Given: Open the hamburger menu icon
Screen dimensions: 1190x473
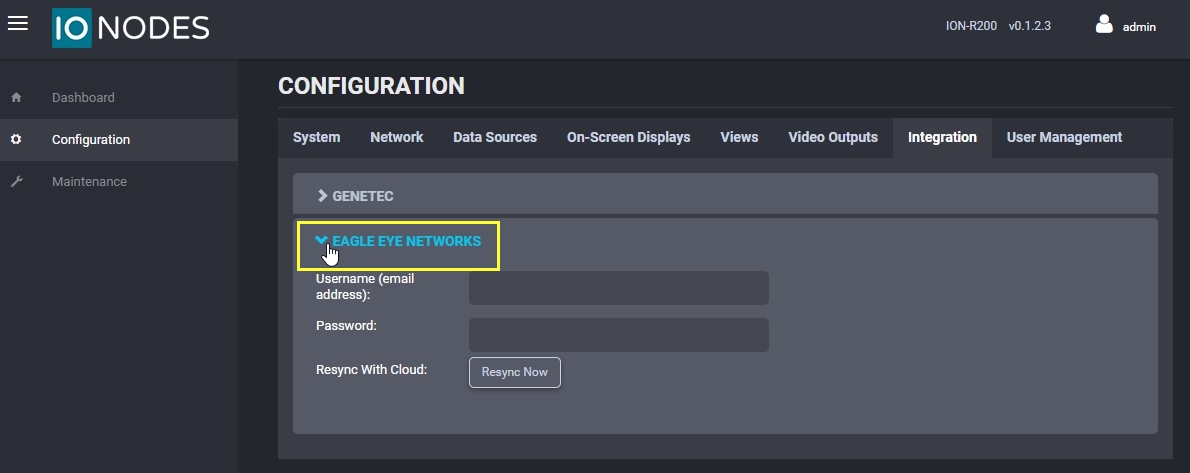Looking at the screenshot, I should pyautogui.click(x=17, y=24).
